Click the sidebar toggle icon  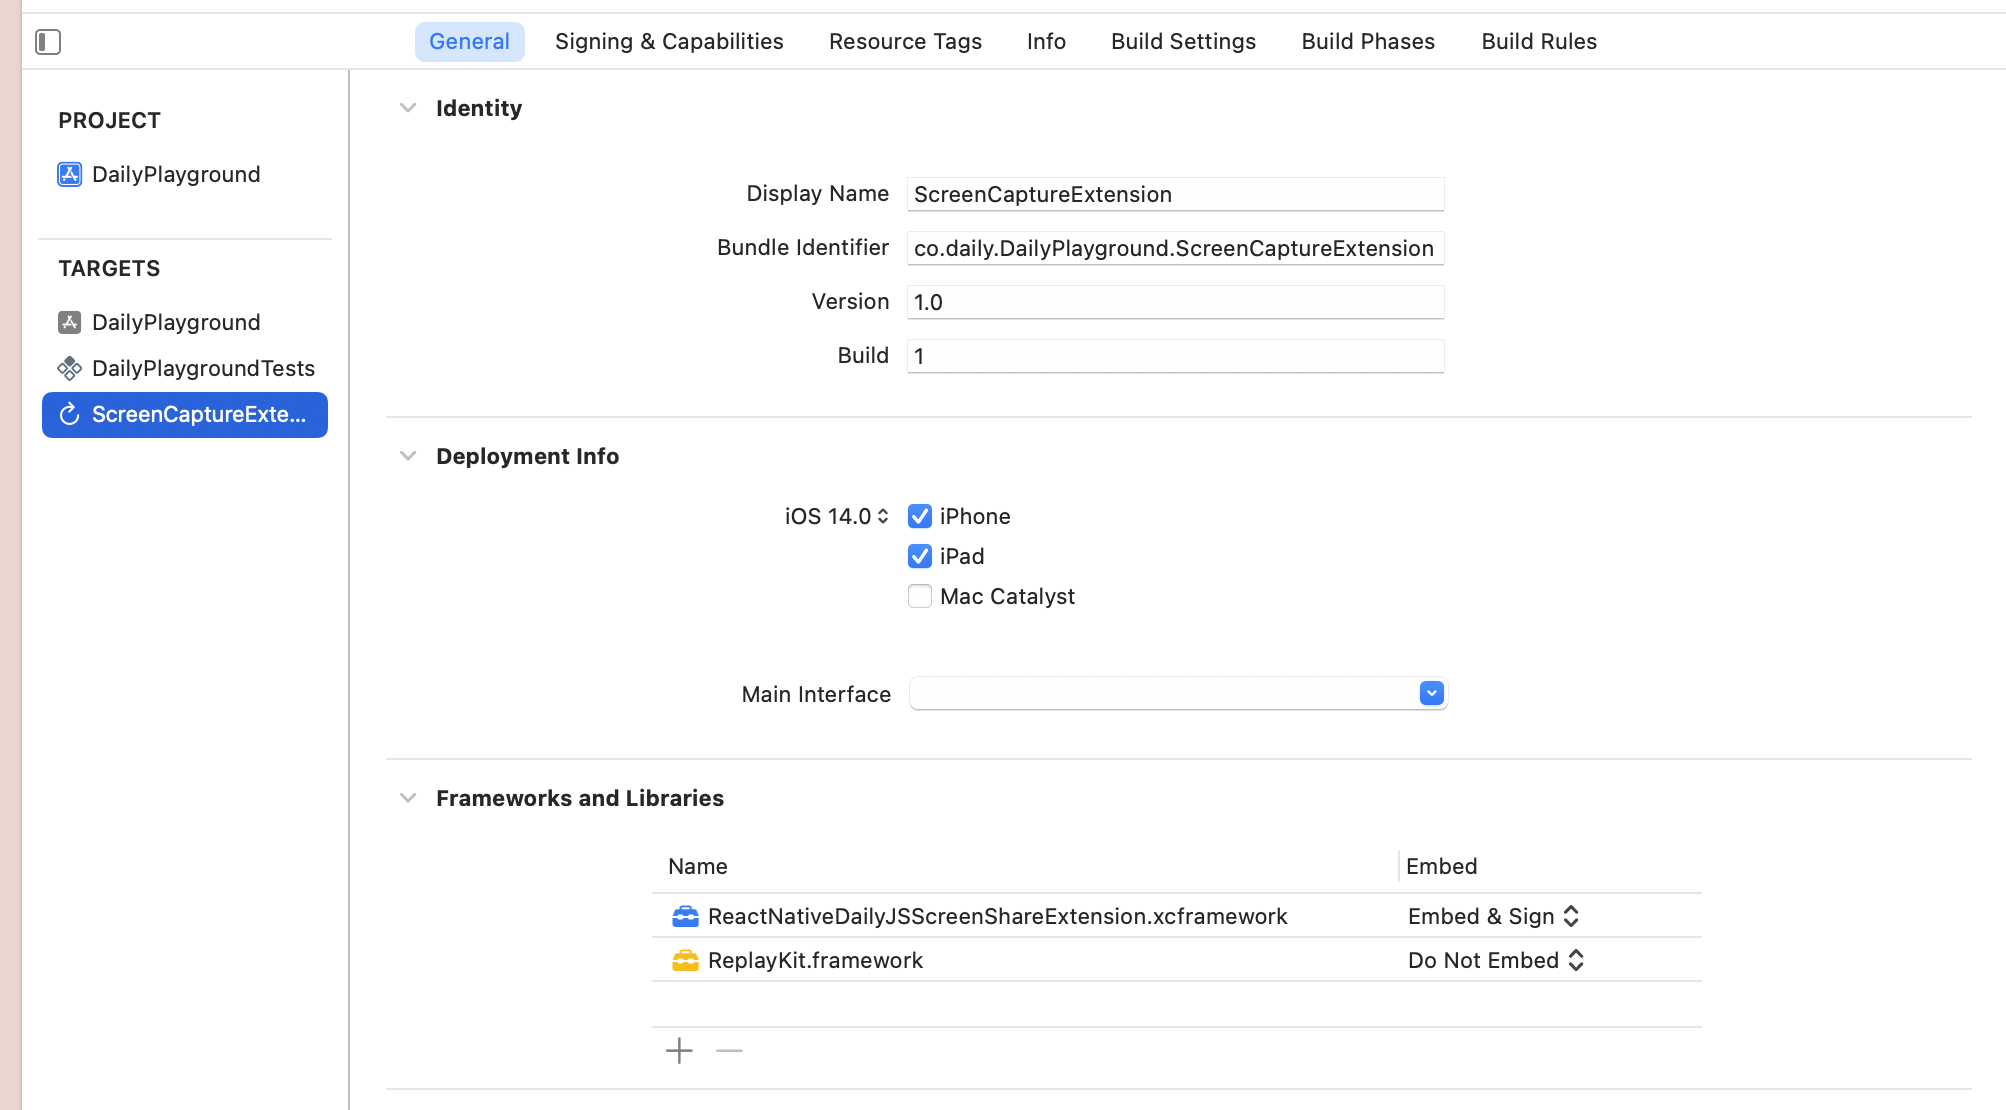point(48,41)
